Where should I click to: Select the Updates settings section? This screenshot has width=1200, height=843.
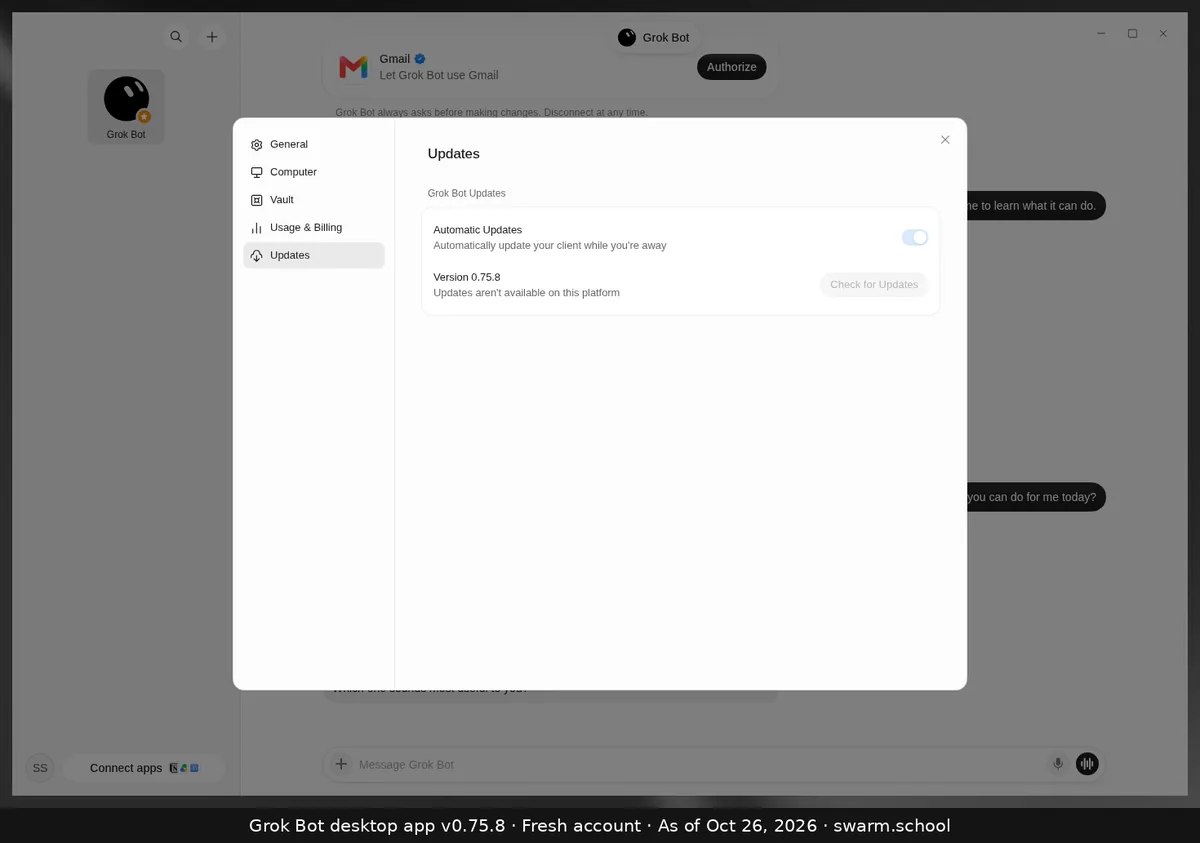tap(313, 255)
